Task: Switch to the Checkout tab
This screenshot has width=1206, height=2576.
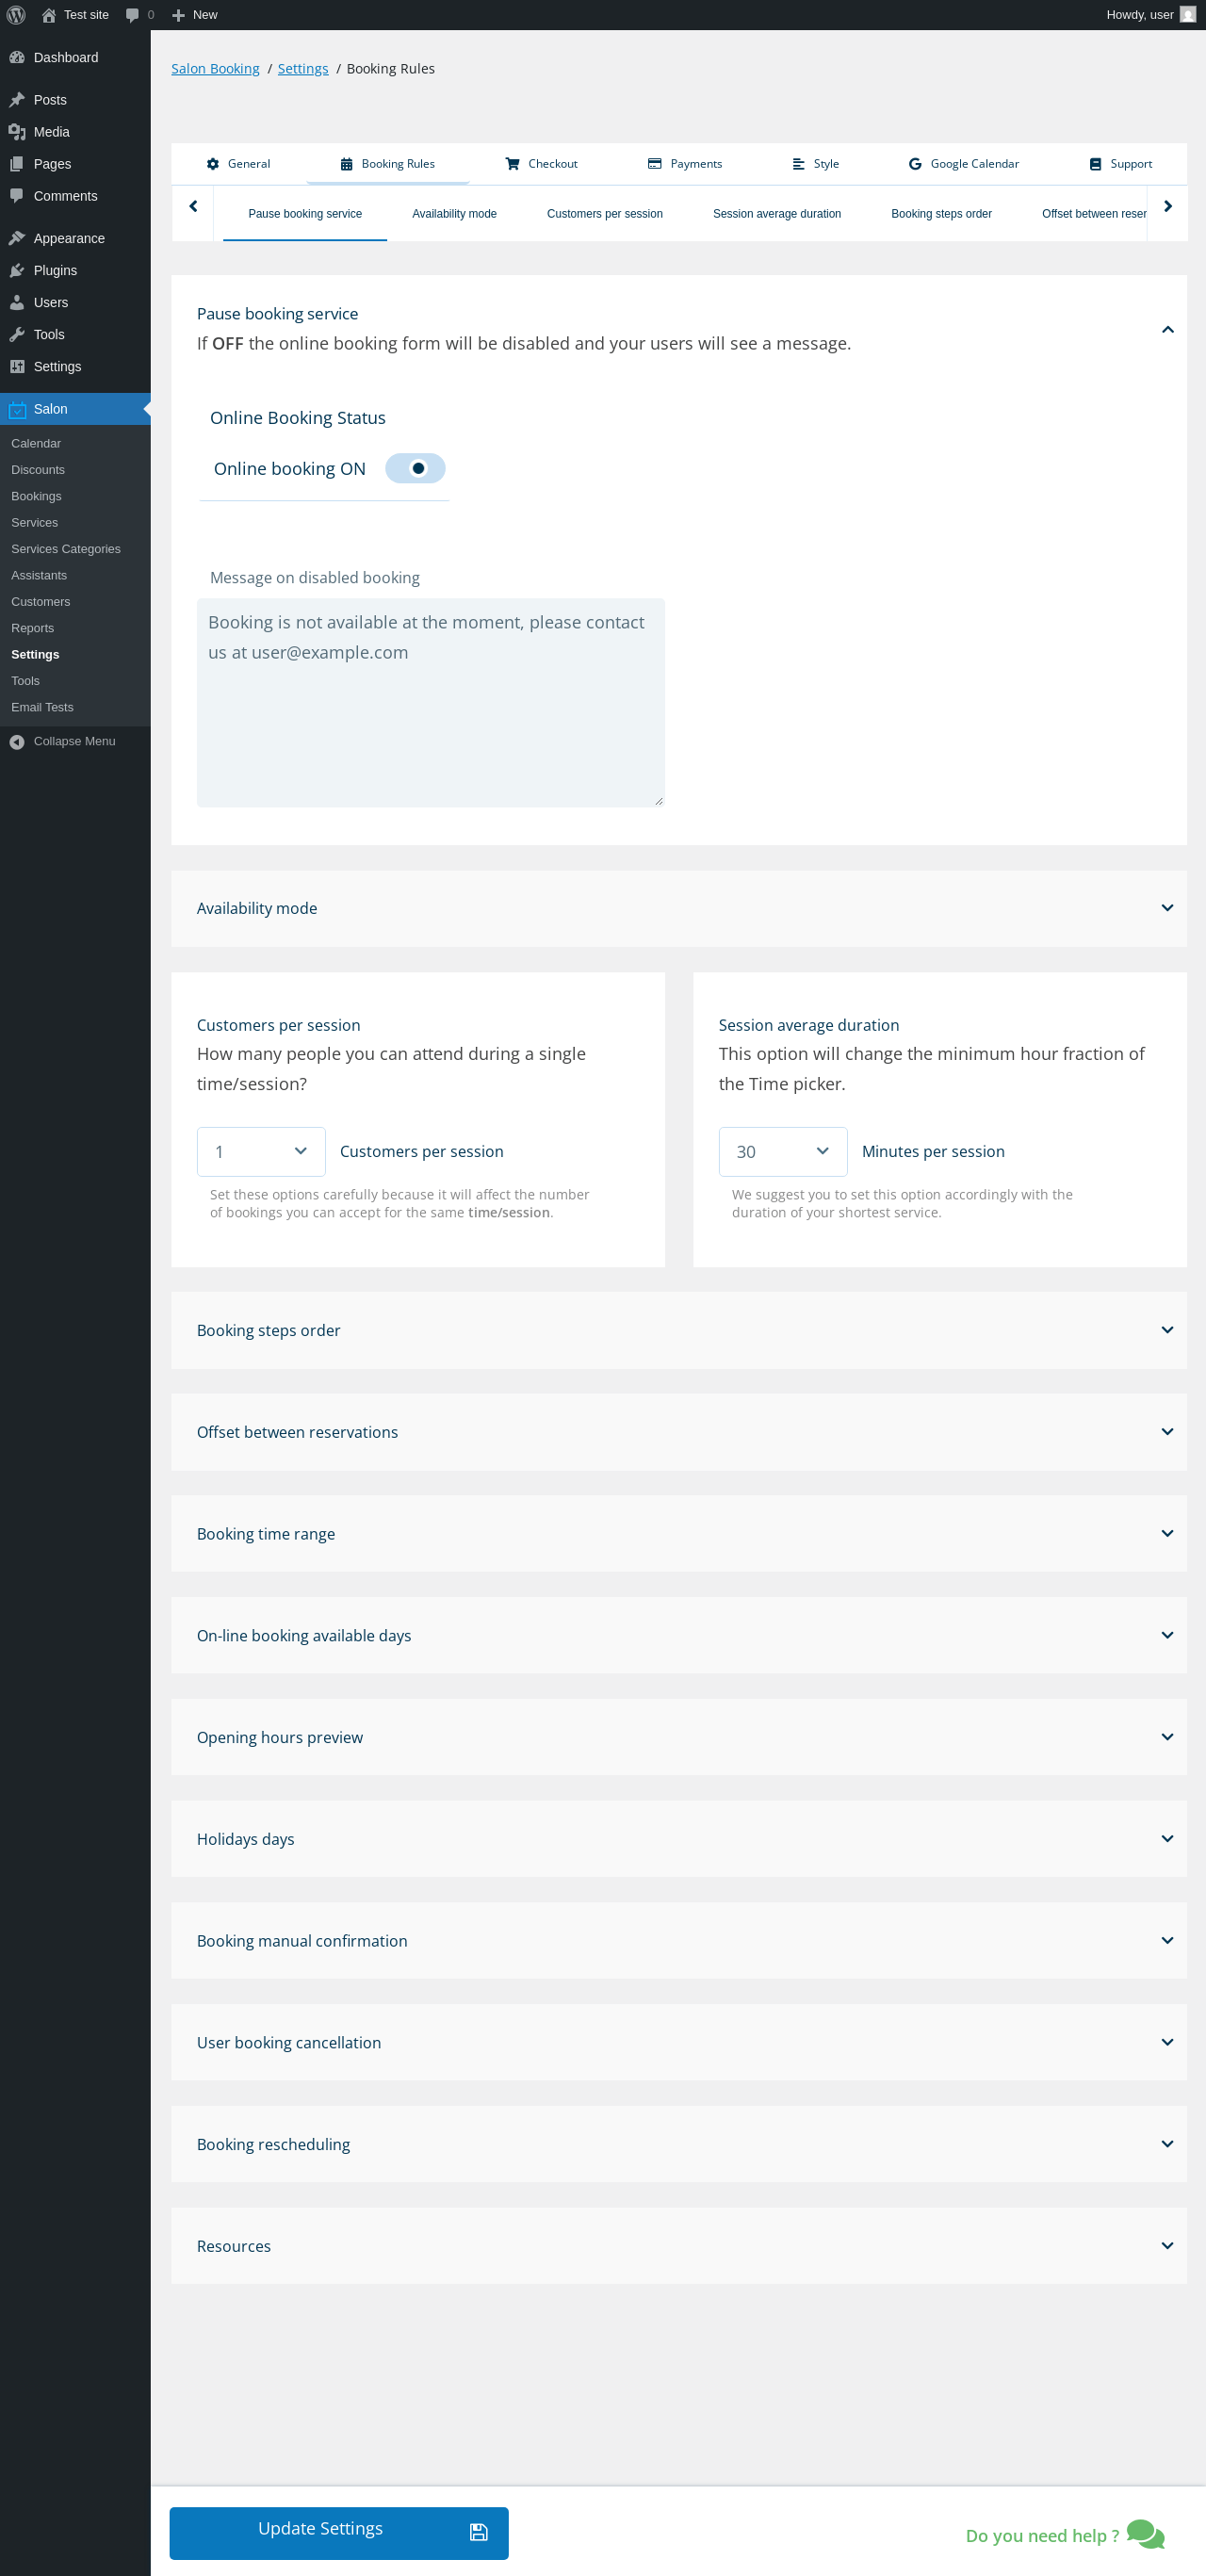Action: [541, 164]
